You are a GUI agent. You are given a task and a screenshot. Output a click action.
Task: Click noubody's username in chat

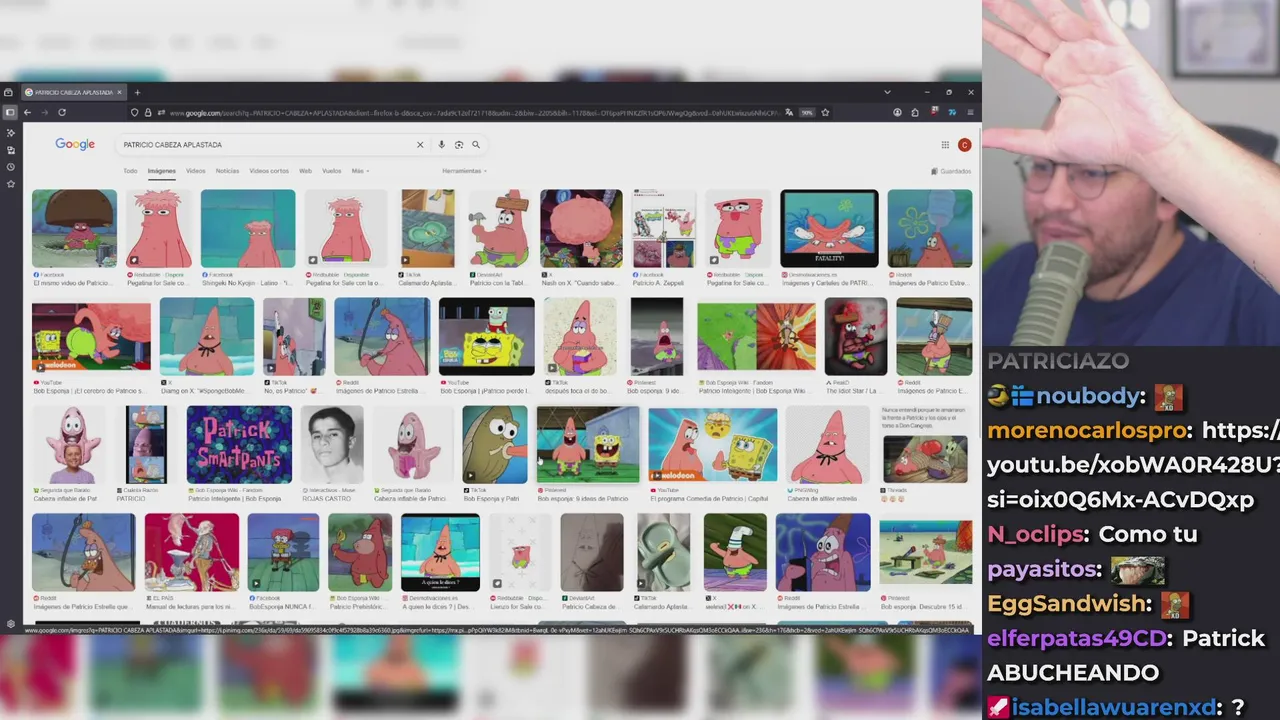(1090, 396)
